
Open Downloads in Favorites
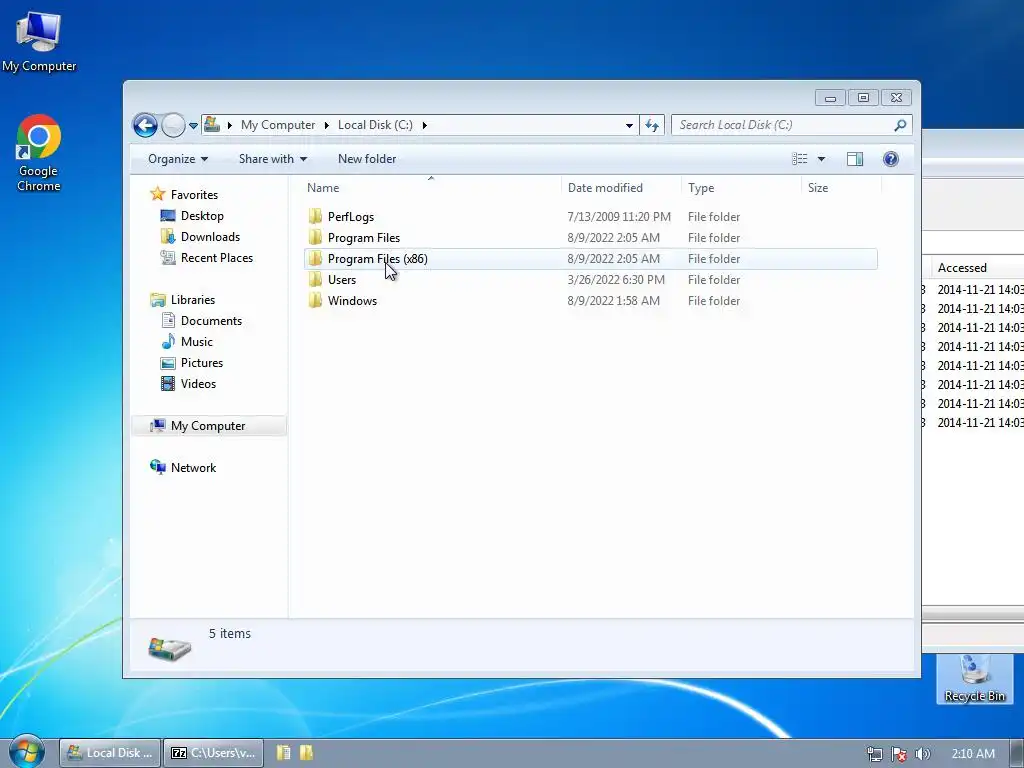(210, 236)
